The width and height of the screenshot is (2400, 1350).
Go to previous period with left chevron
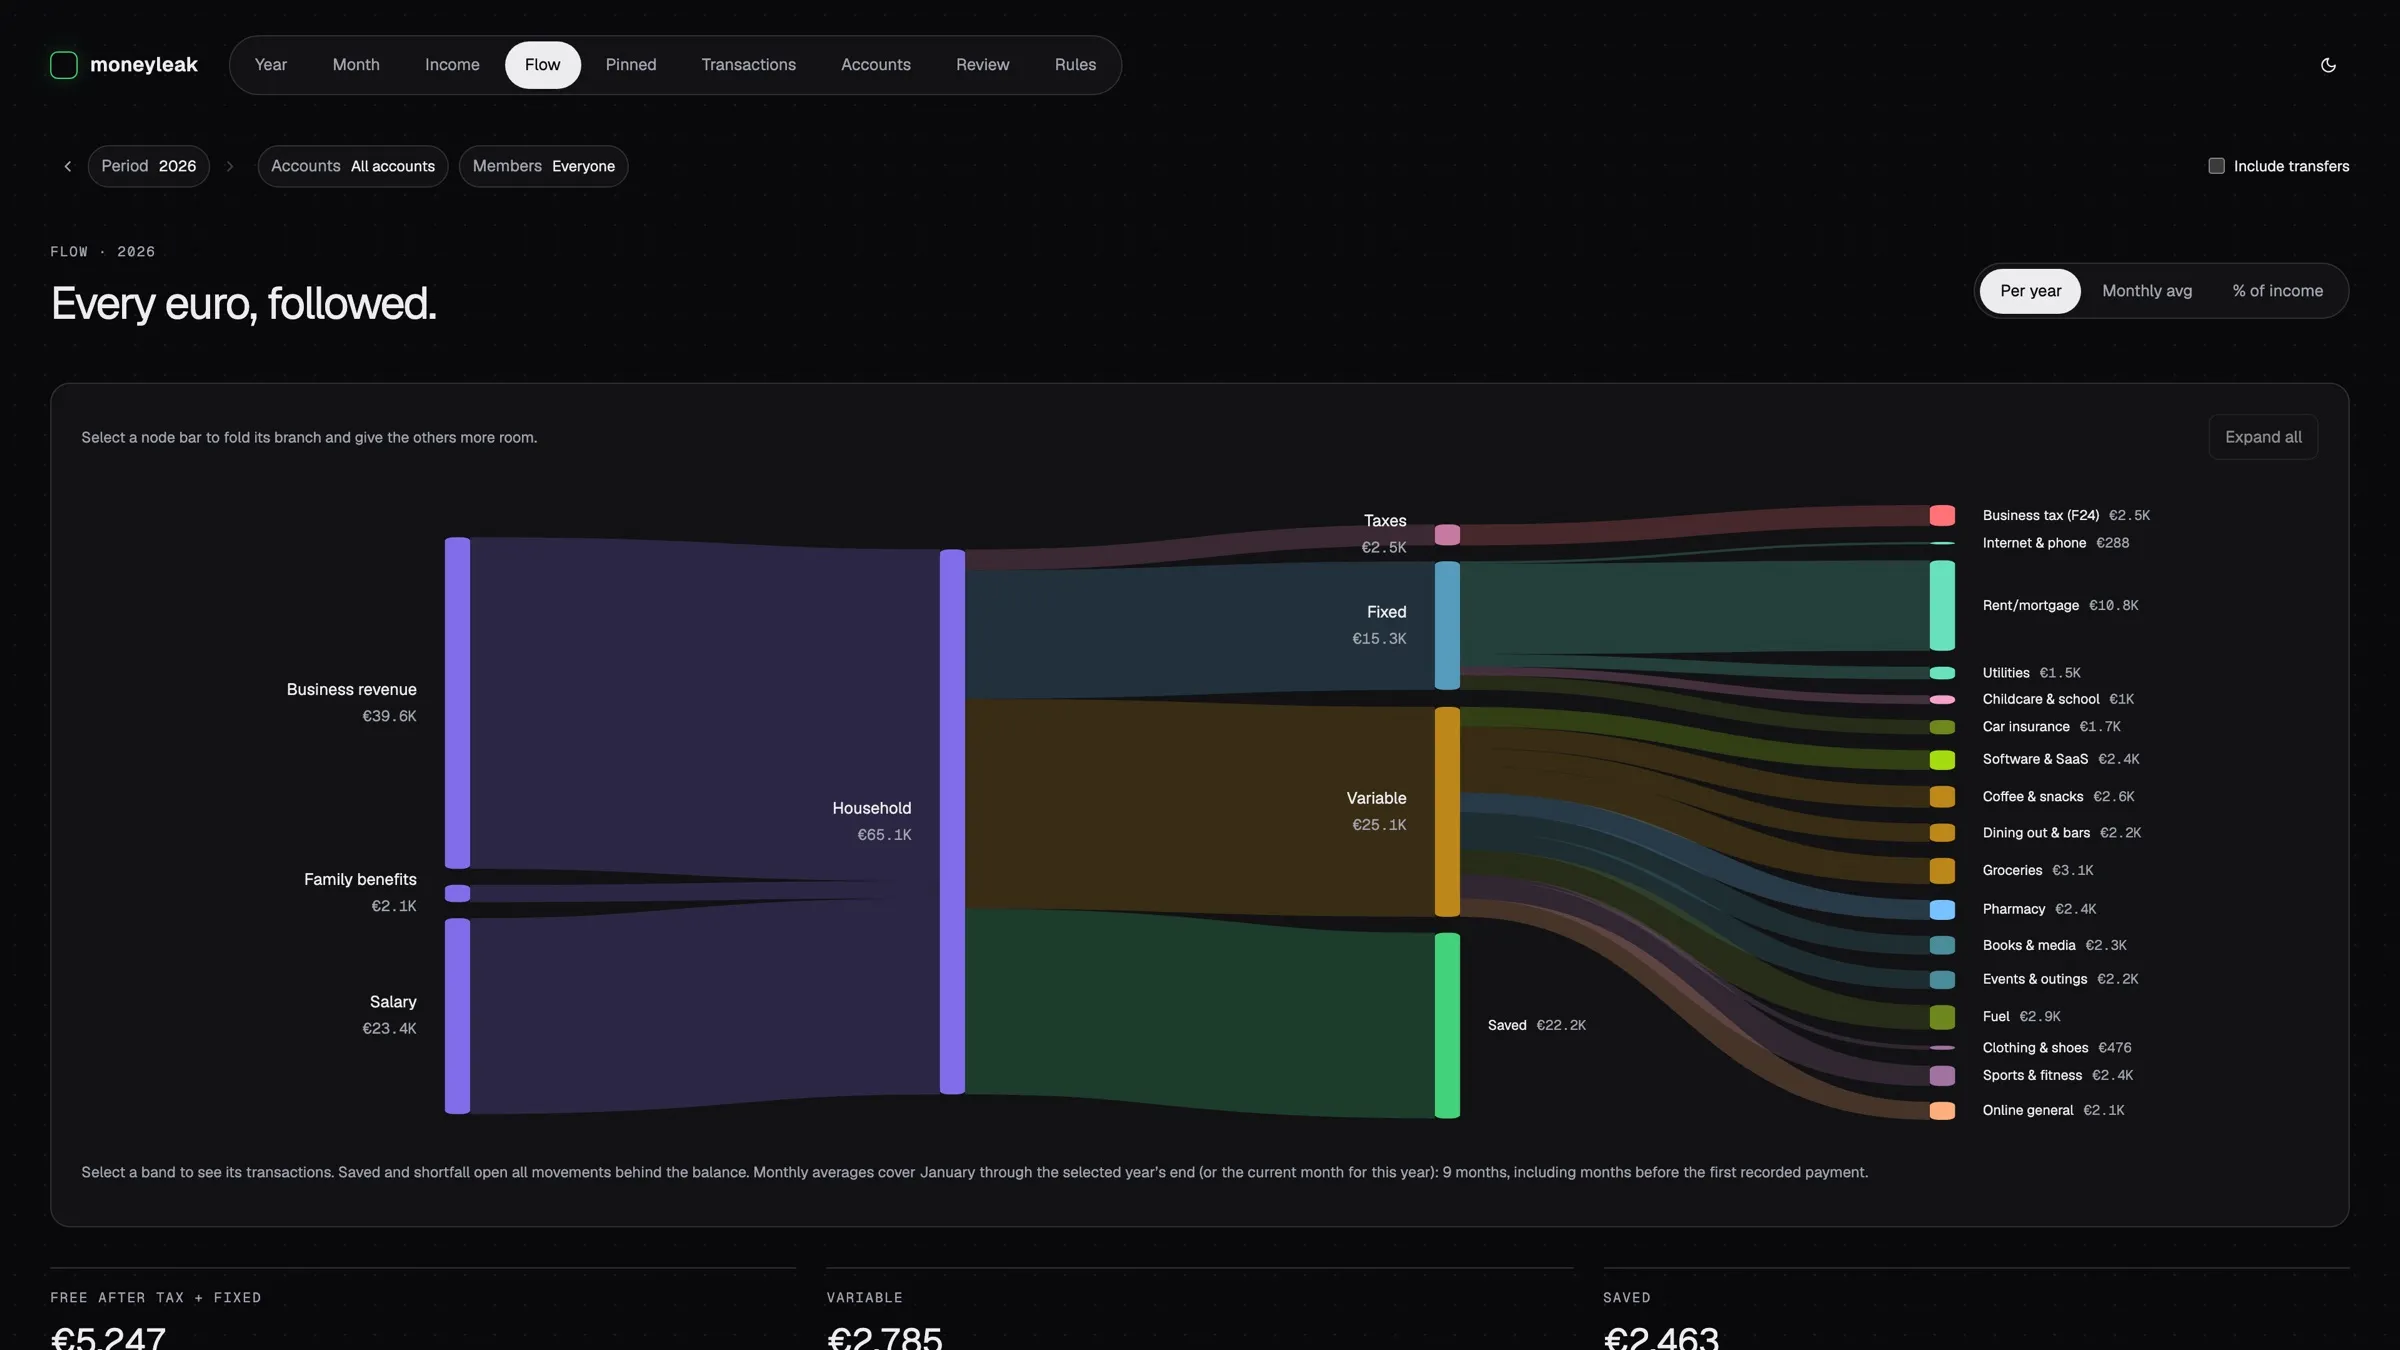[x=68, y=166]
